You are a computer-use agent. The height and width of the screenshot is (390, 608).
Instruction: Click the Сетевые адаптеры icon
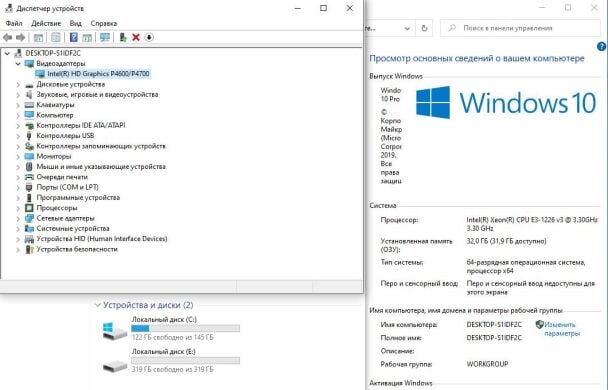(x=29, y=218)
